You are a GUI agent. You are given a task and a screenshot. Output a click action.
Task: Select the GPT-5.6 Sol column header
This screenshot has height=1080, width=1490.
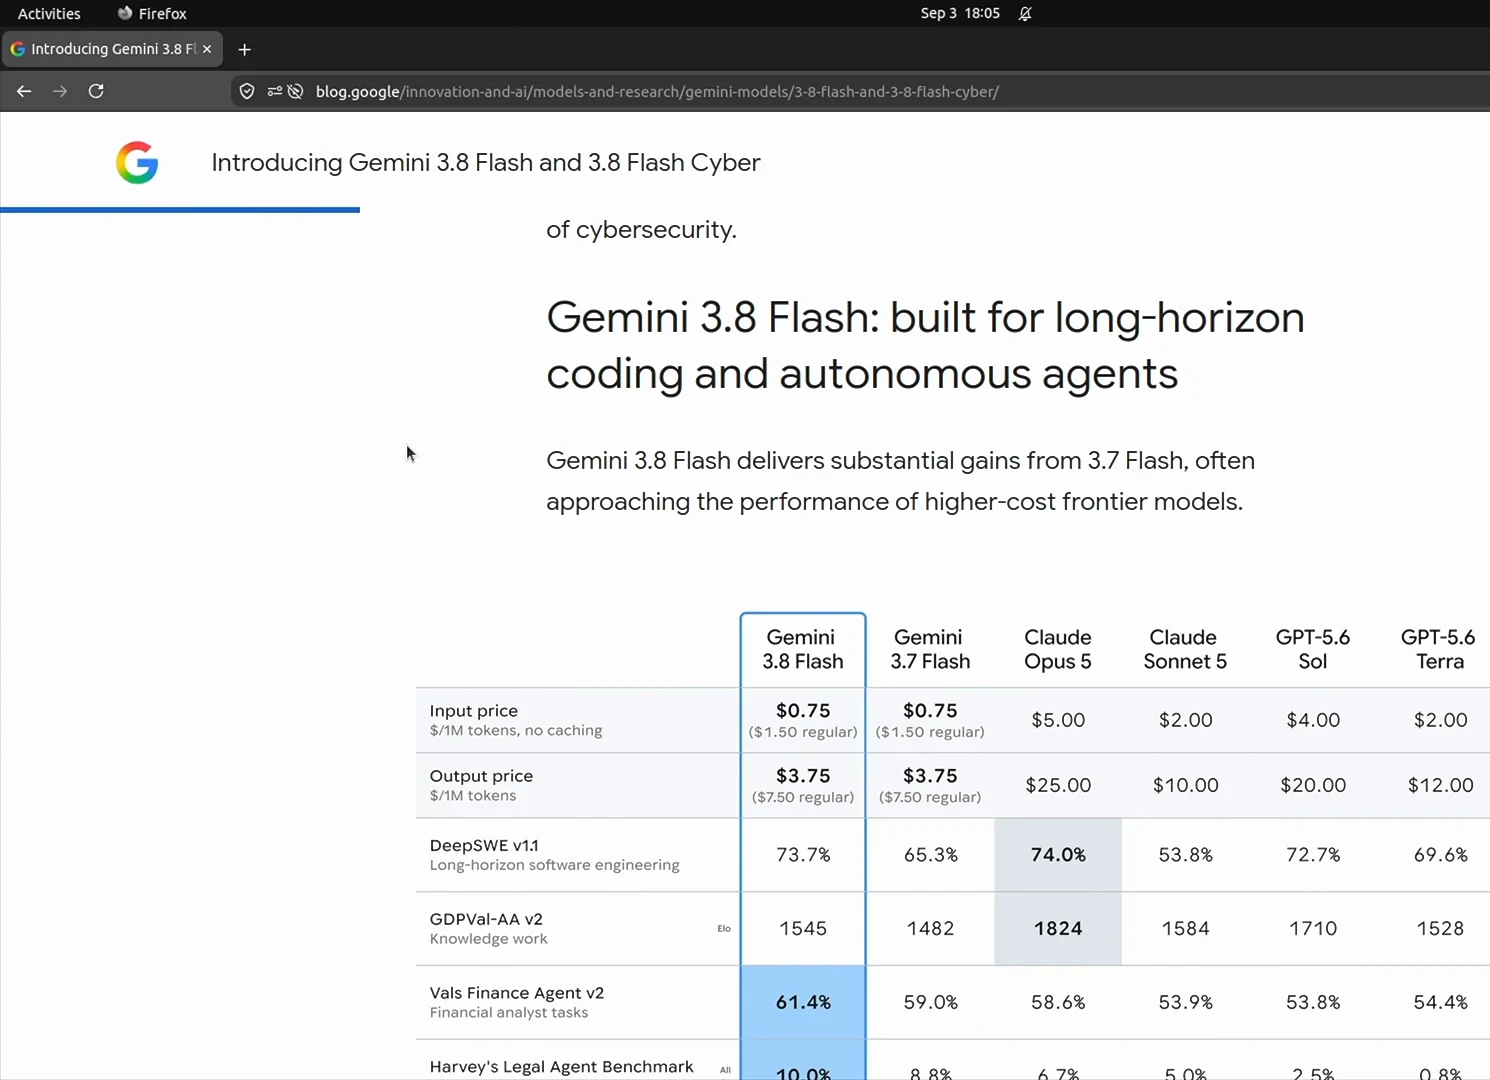click(1313, 649)
